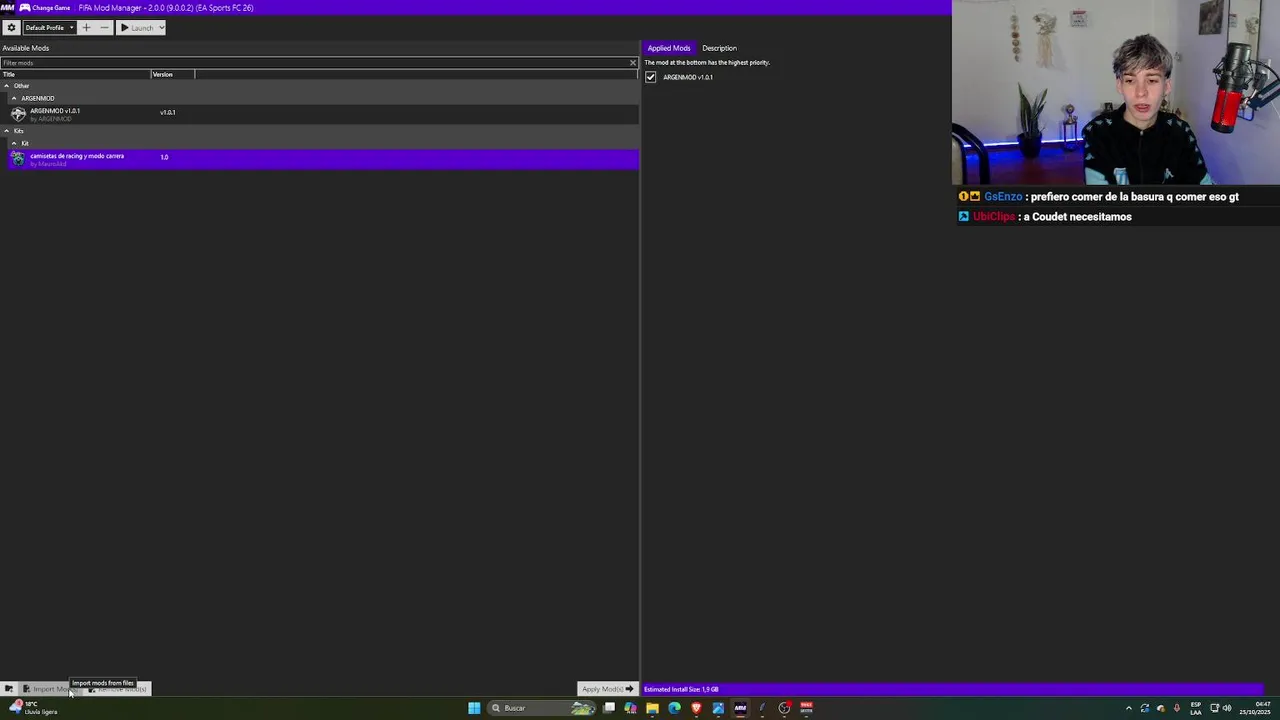Open the volume control in system tray
The width and height of the screenshot is (1280, 720).
[x=1227, y=708]
